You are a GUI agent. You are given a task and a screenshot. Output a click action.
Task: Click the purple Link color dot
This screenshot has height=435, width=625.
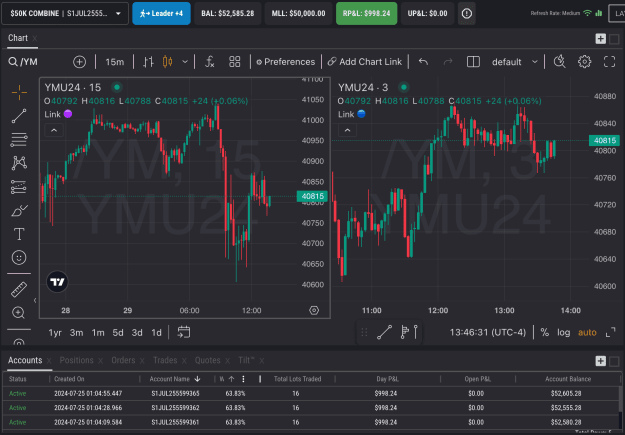point(68,114)
